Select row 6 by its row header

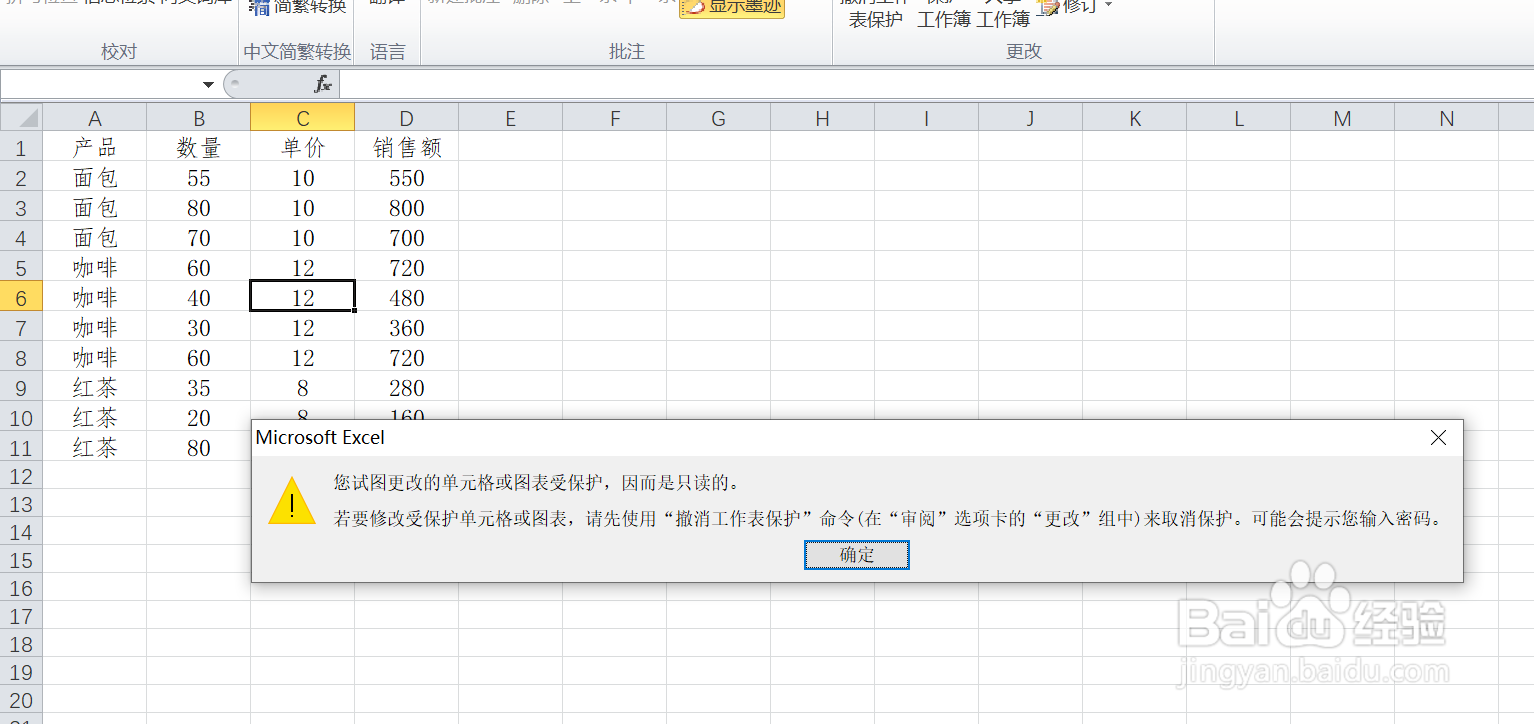[x=21, y=297]
